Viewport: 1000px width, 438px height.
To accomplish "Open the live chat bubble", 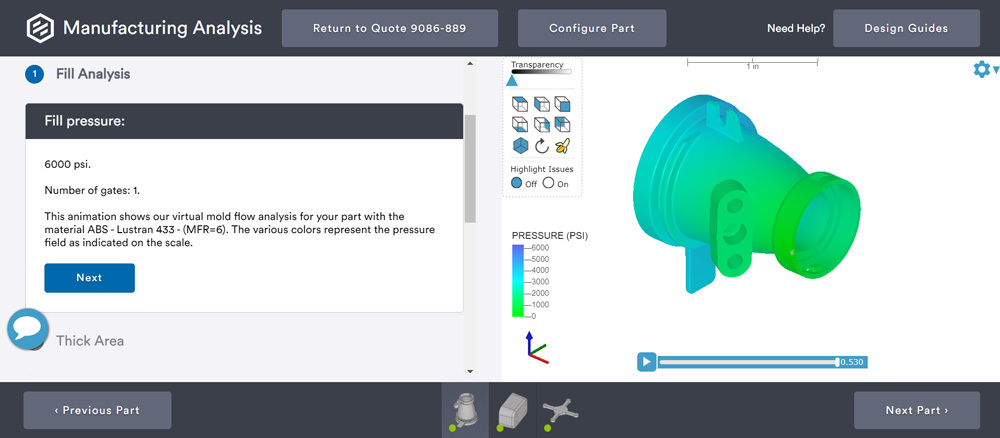I will point(28,329).
